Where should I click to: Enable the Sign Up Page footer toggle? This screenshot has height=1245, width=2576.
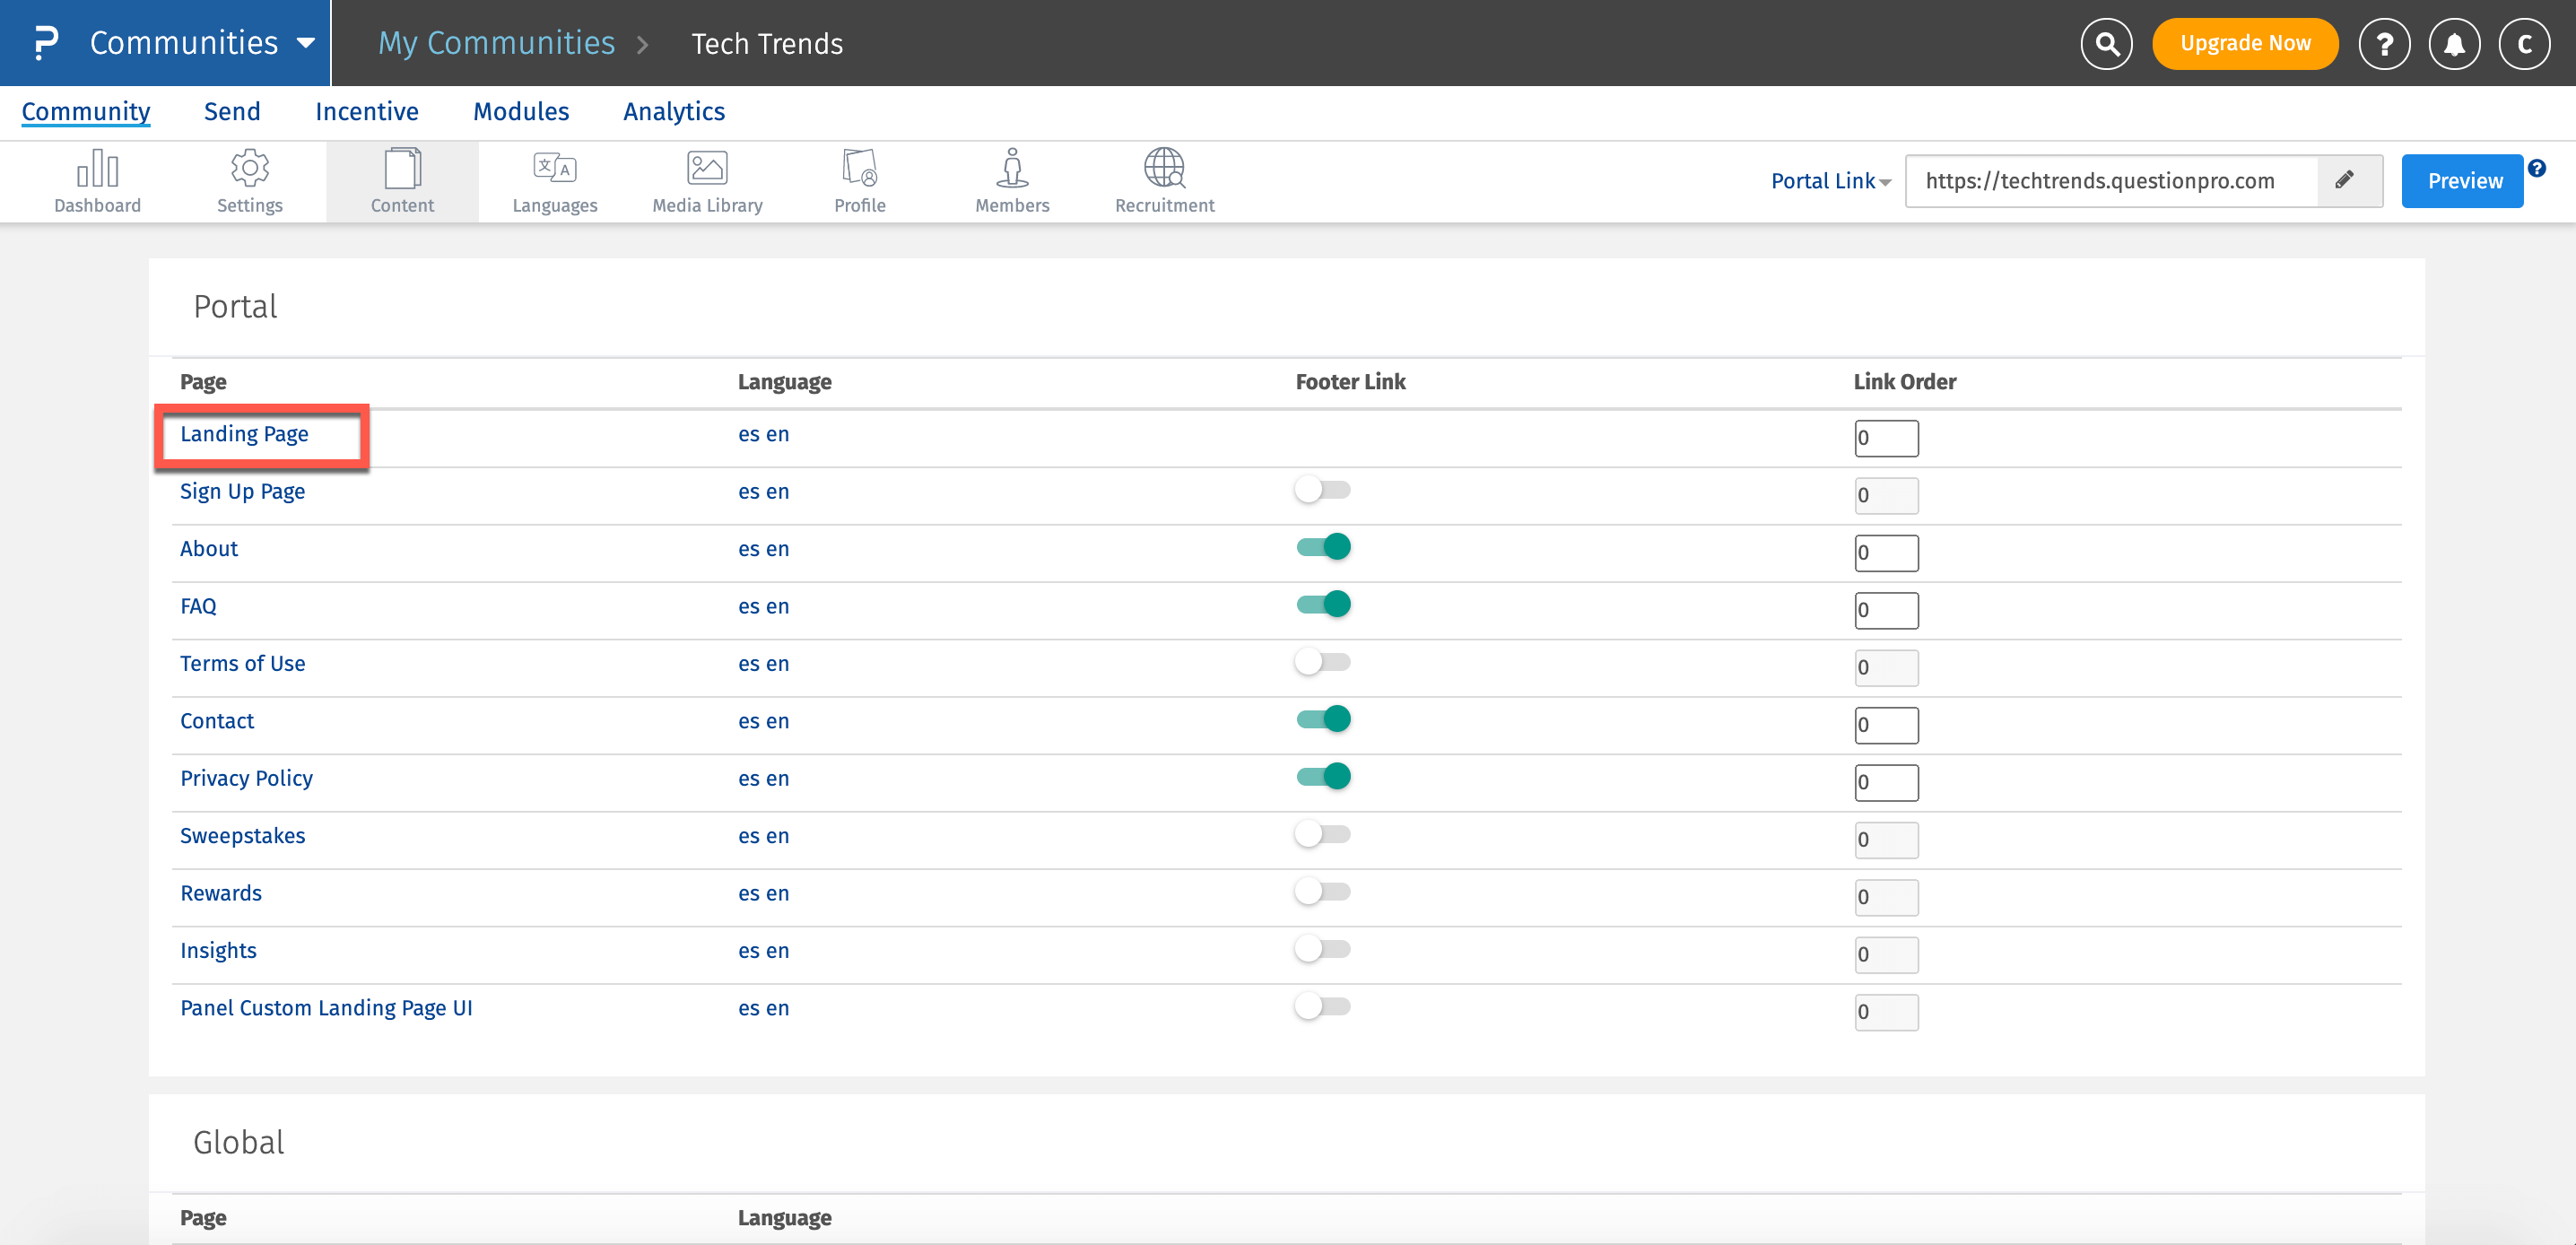[x=1322, y=490]
